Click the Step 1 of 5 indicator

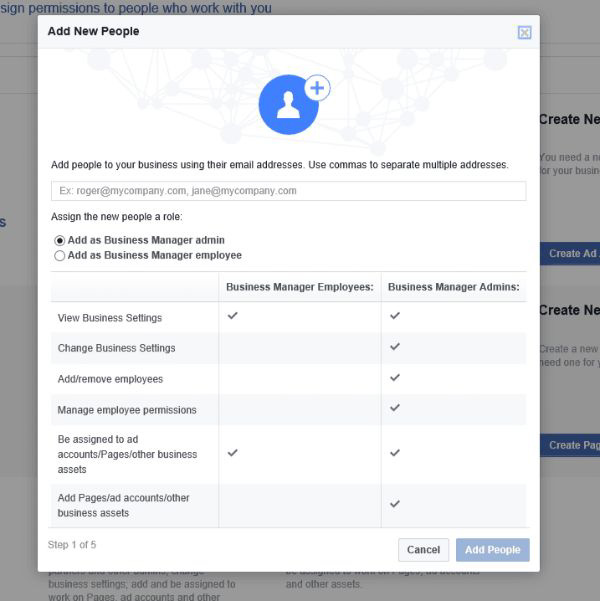(73, 545)
